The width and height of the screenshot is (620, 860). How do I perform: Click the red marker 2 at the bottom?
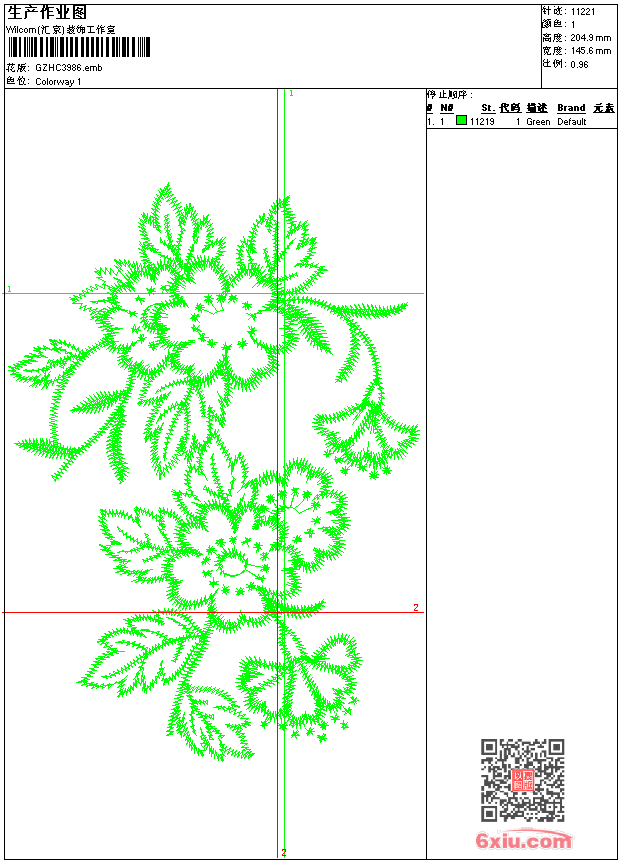[x=284, y=853]
